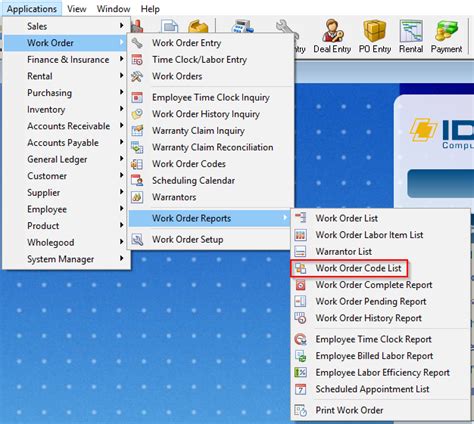Screen dimensions: 474x424
Task: Expand the Accounts Receivable submenu arrow
Action: [x=122, y=125]
